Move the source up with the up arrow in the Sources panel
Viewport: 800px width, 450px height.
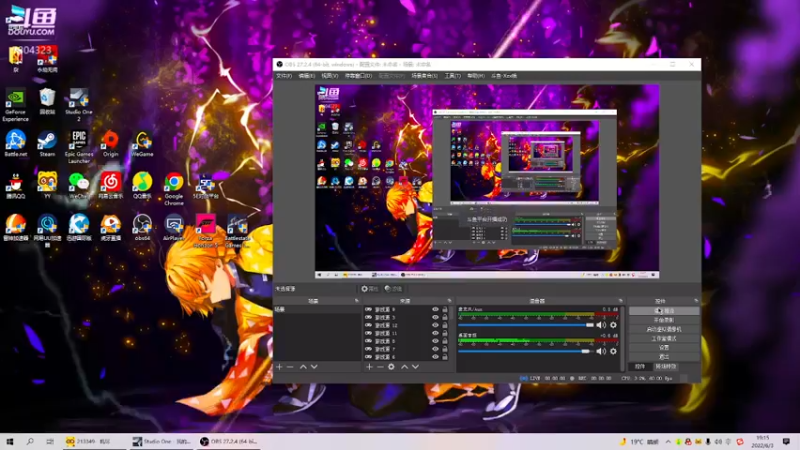coord(405,367)
